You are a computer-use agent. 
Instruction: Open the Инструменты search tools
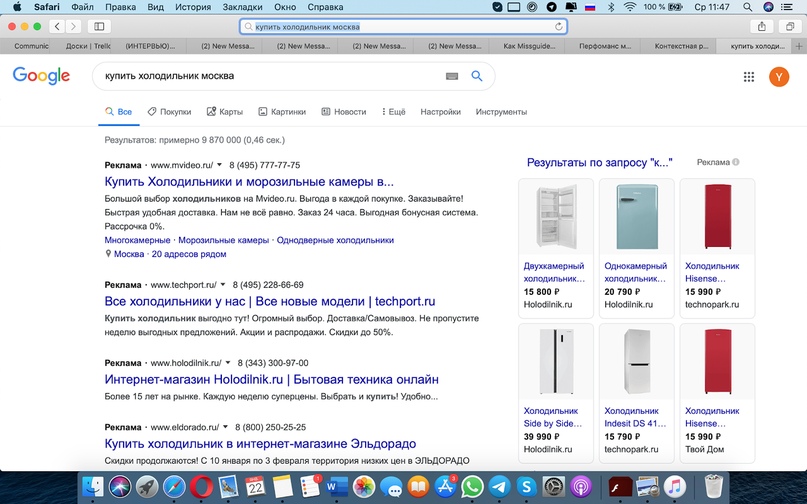coord(501,112)
